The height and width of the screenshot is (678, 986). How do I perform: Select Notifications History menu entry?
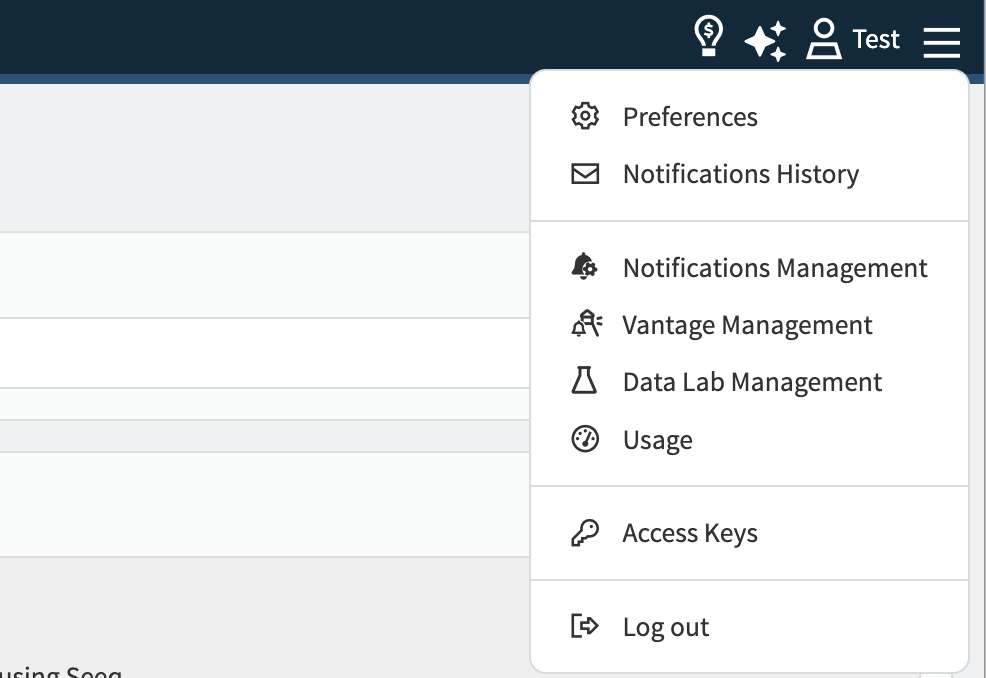coord(741,175)
